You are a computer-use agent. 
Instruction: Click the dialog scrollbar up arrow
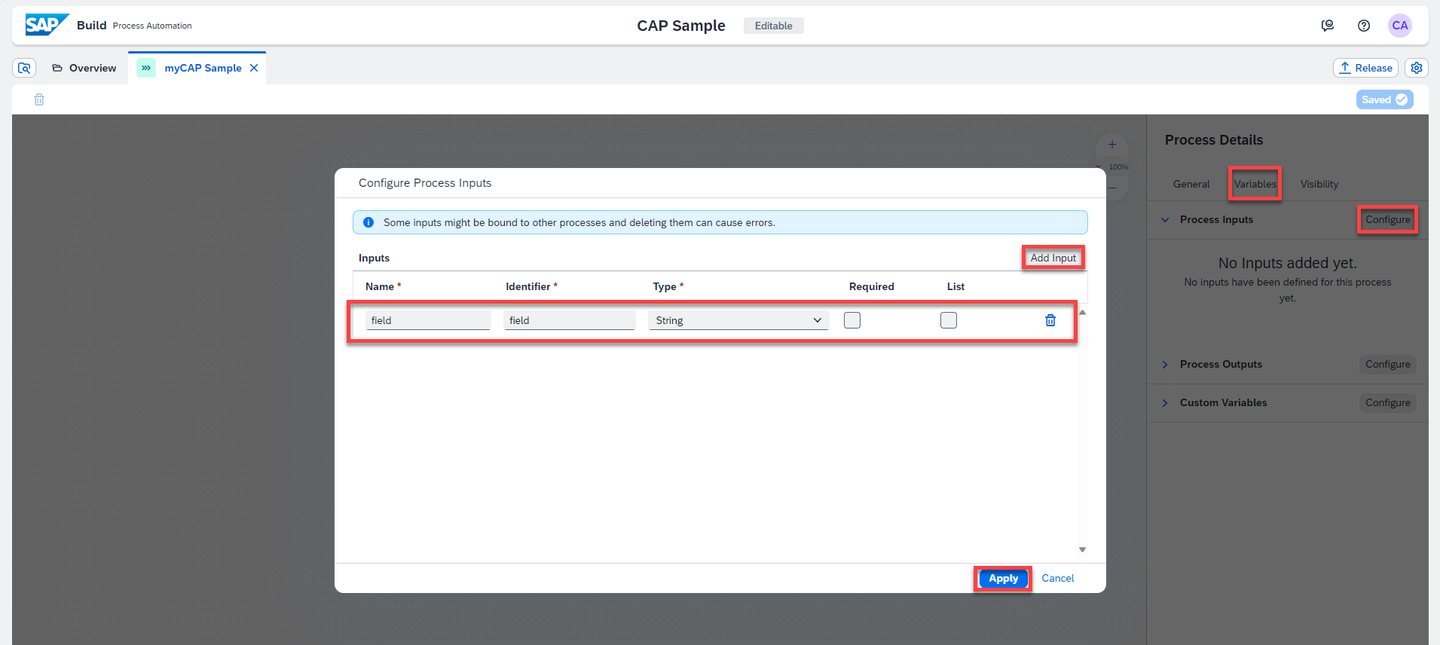(x=1082, y=313)
